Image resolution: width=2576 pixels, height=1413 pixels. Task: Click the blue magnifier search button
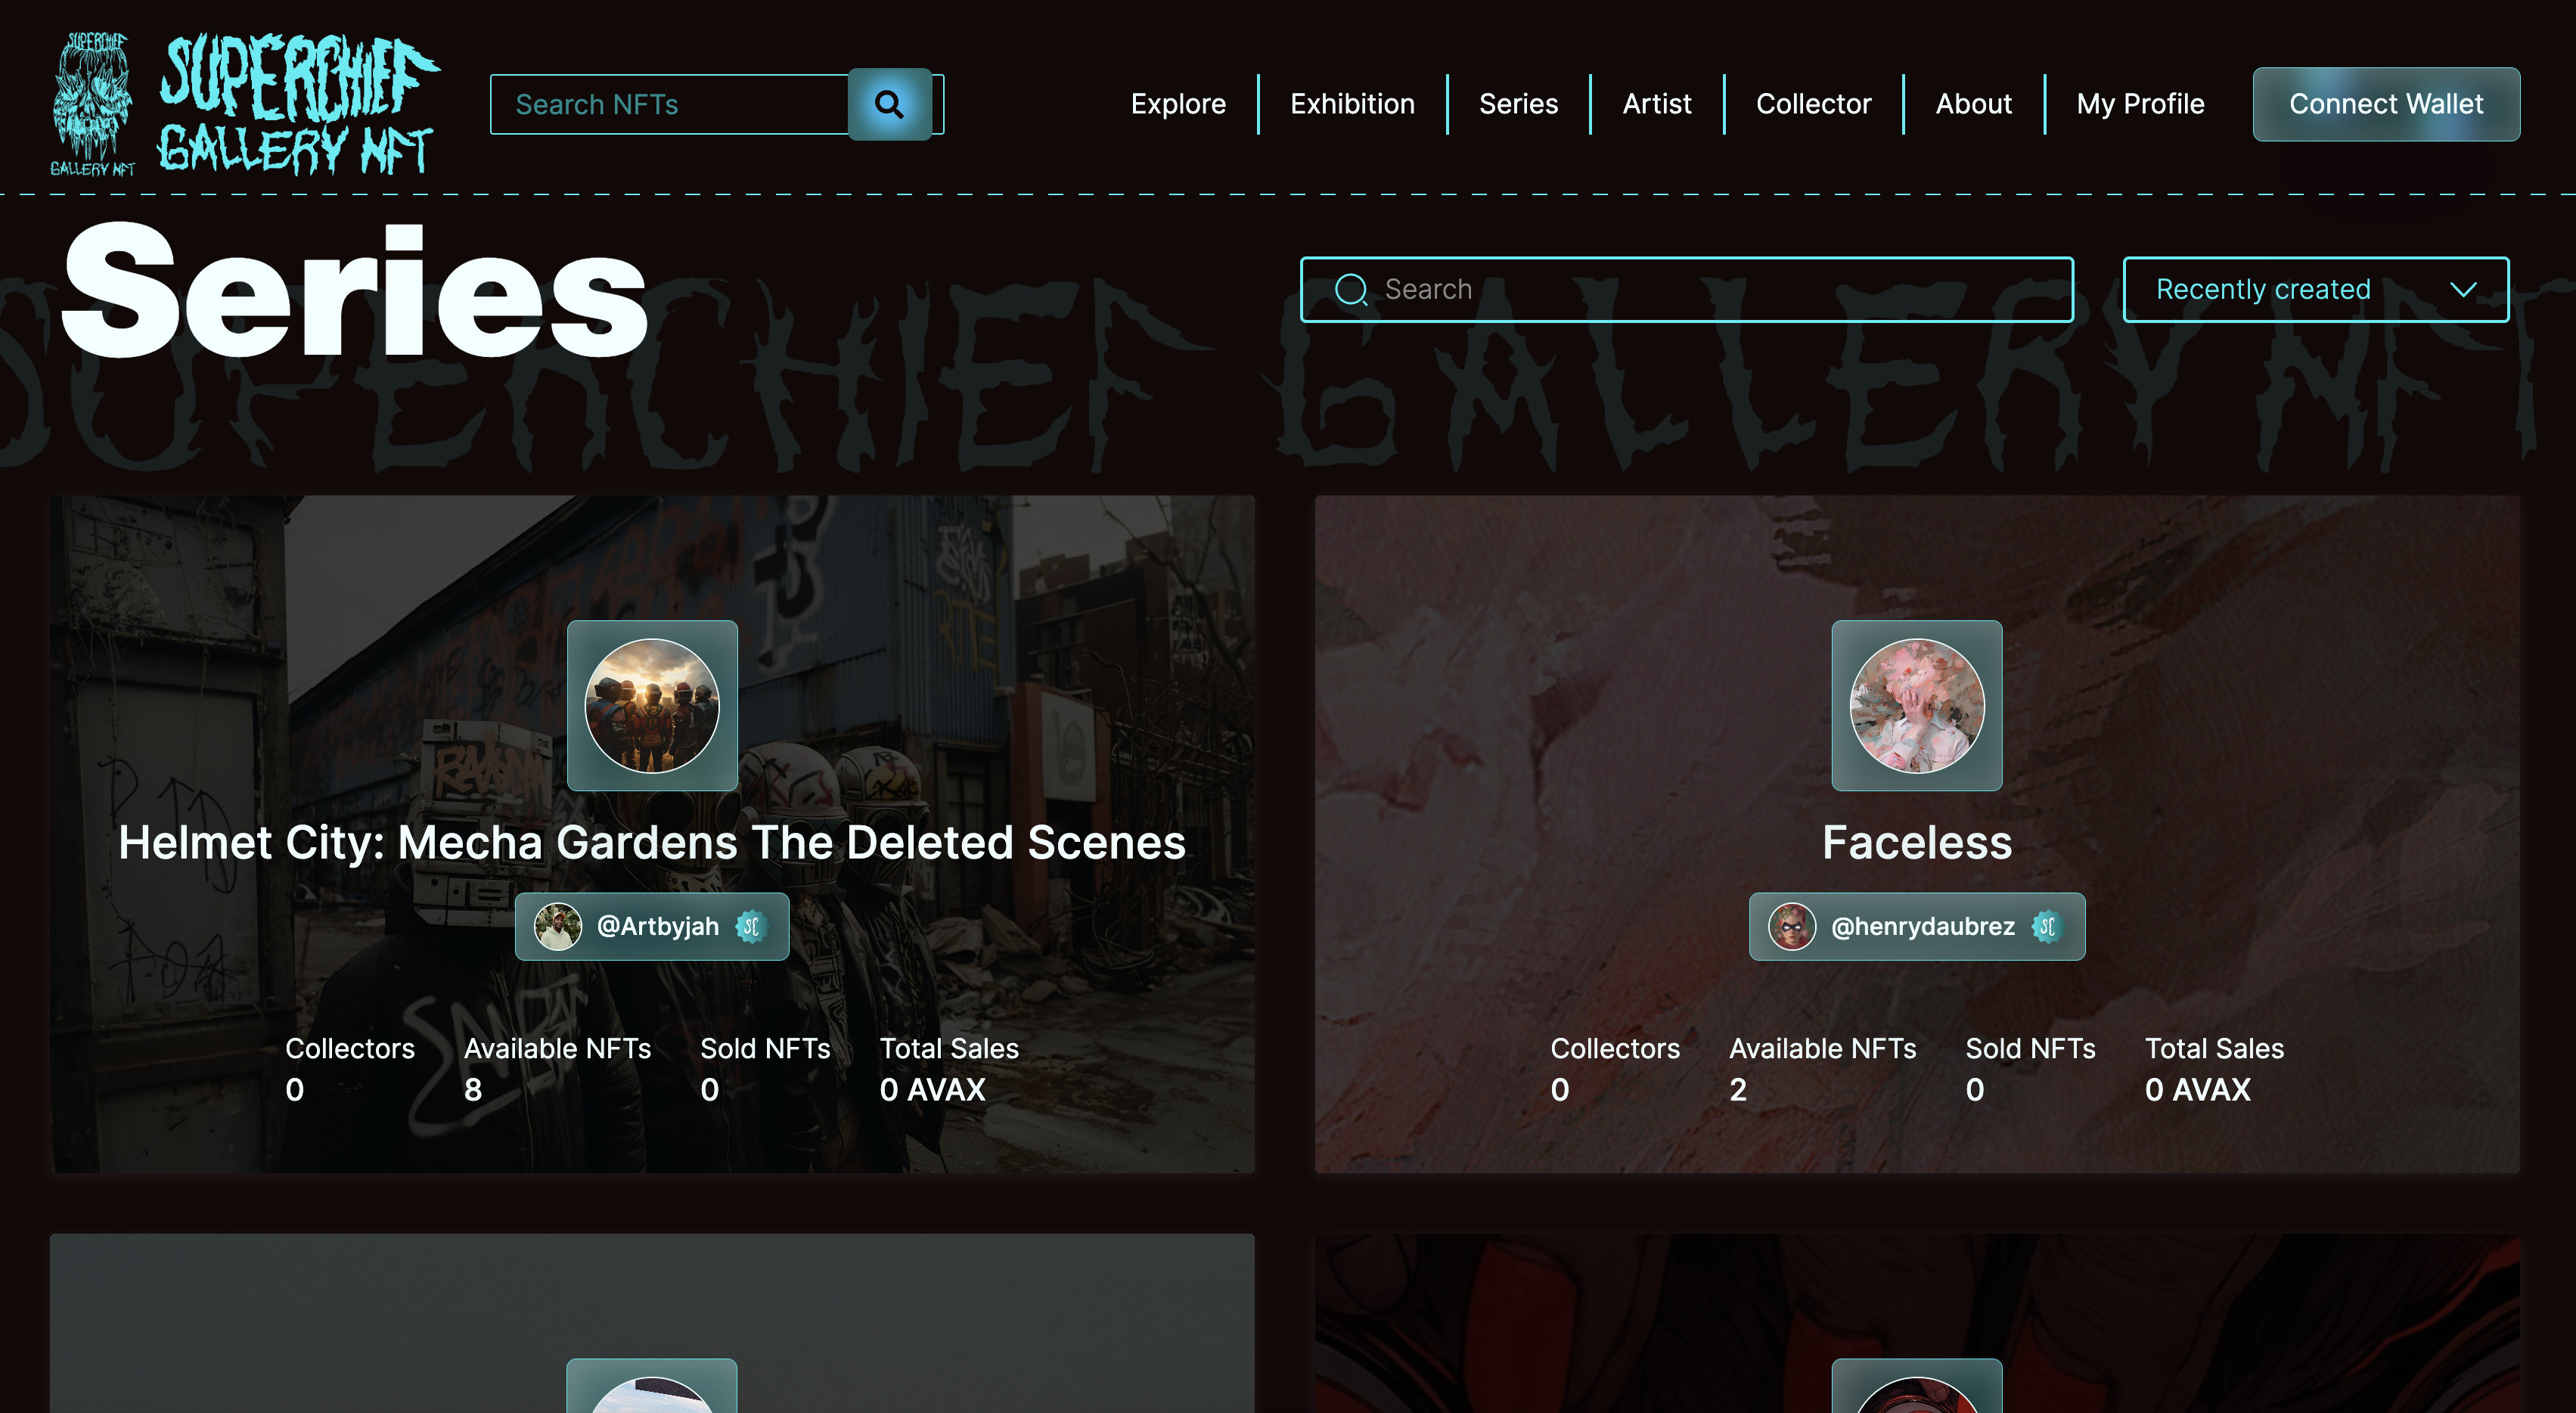[x=889, y=104]
